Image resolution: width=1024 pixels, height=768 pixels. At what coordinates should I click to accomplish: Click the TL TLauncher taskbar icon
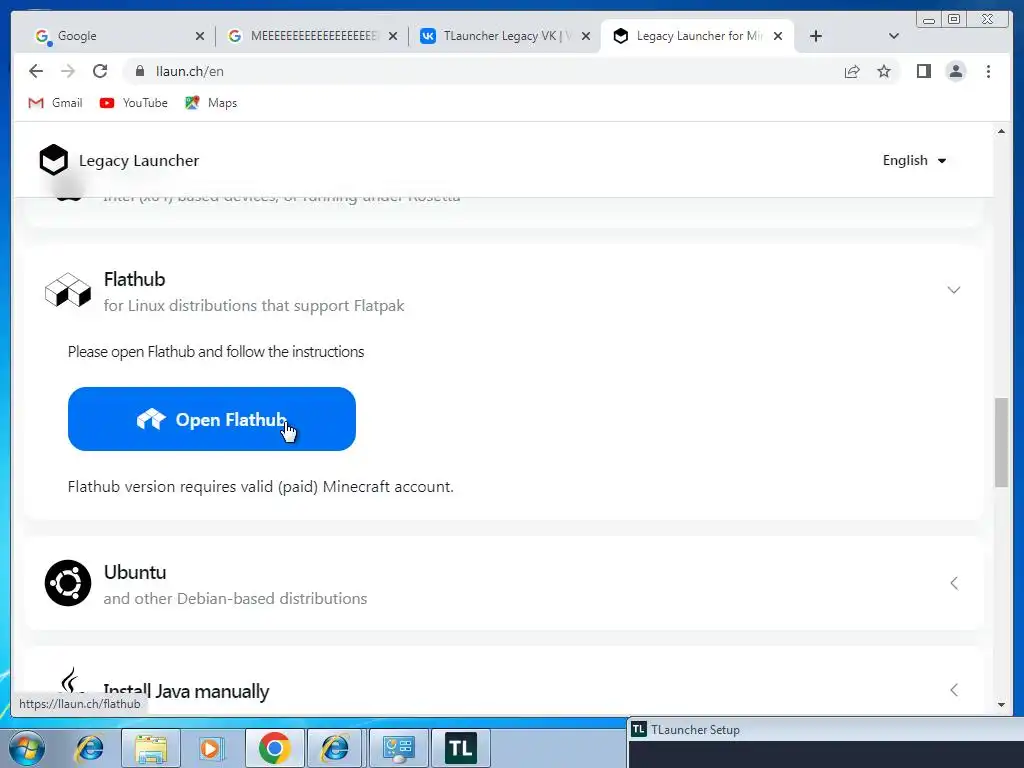(x=460, y=748)
